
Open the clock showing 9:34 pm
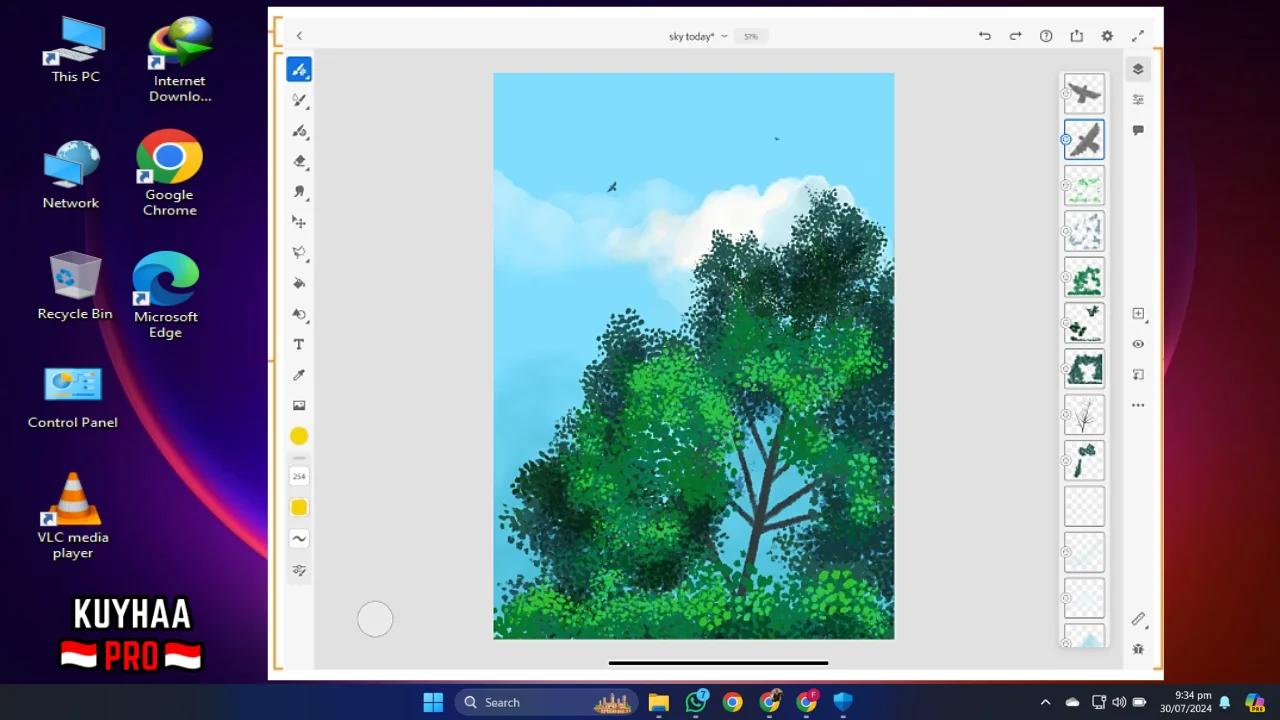click(x=1185, y=702)
